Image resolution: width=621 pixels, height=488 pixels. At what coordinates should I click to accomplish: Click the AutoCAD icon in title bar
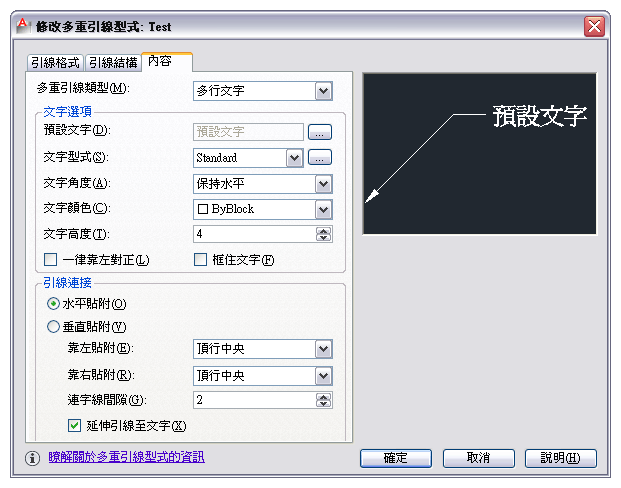point(23,25)
